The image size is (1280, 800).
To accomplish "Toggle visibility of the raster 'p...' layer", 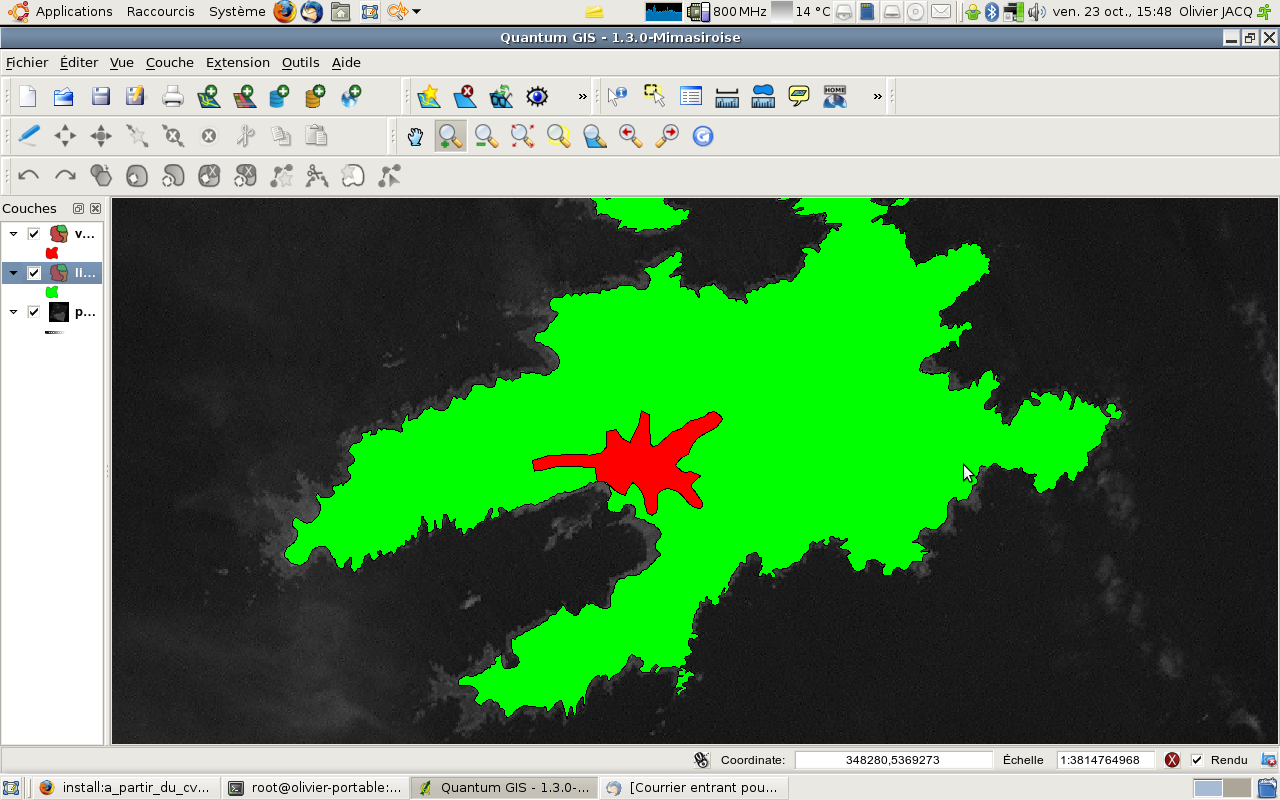I will (34, 312).
